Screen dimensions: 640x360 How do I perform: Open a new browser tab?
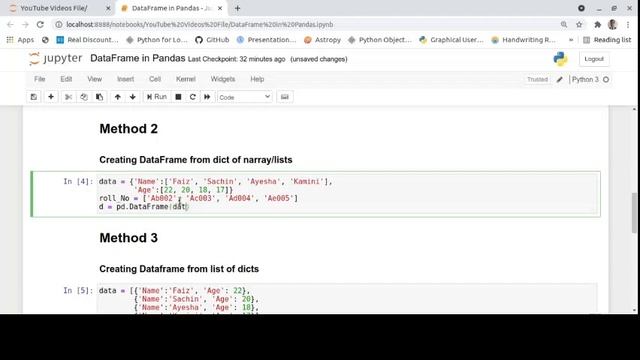(x=238, y=8)
